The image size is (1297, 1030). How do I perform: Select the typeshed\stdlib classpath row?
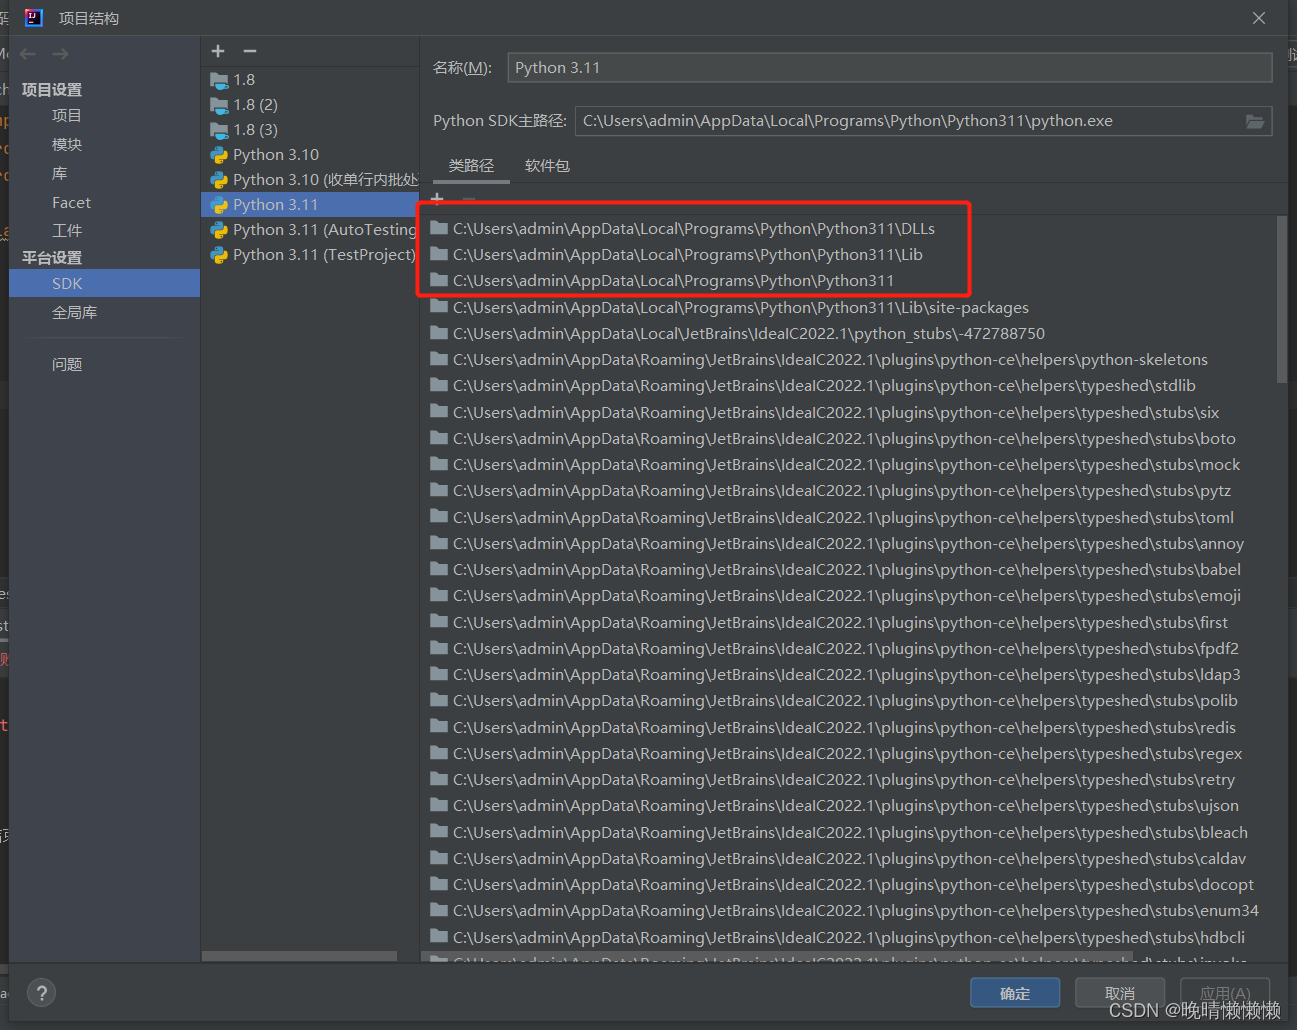(850, 386)
